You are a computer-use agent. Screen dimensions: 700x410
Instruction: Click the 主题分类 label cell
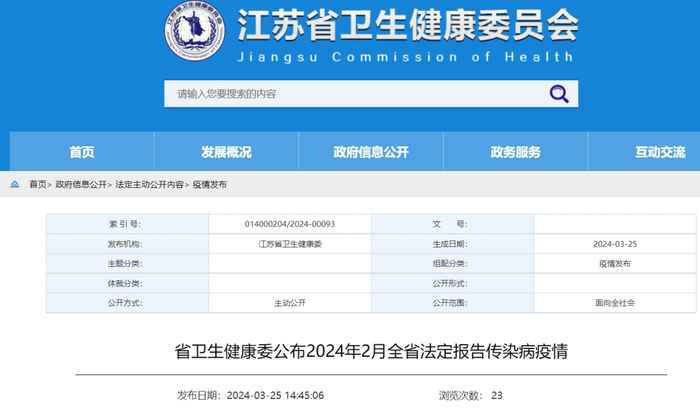(x=127, y=264)
